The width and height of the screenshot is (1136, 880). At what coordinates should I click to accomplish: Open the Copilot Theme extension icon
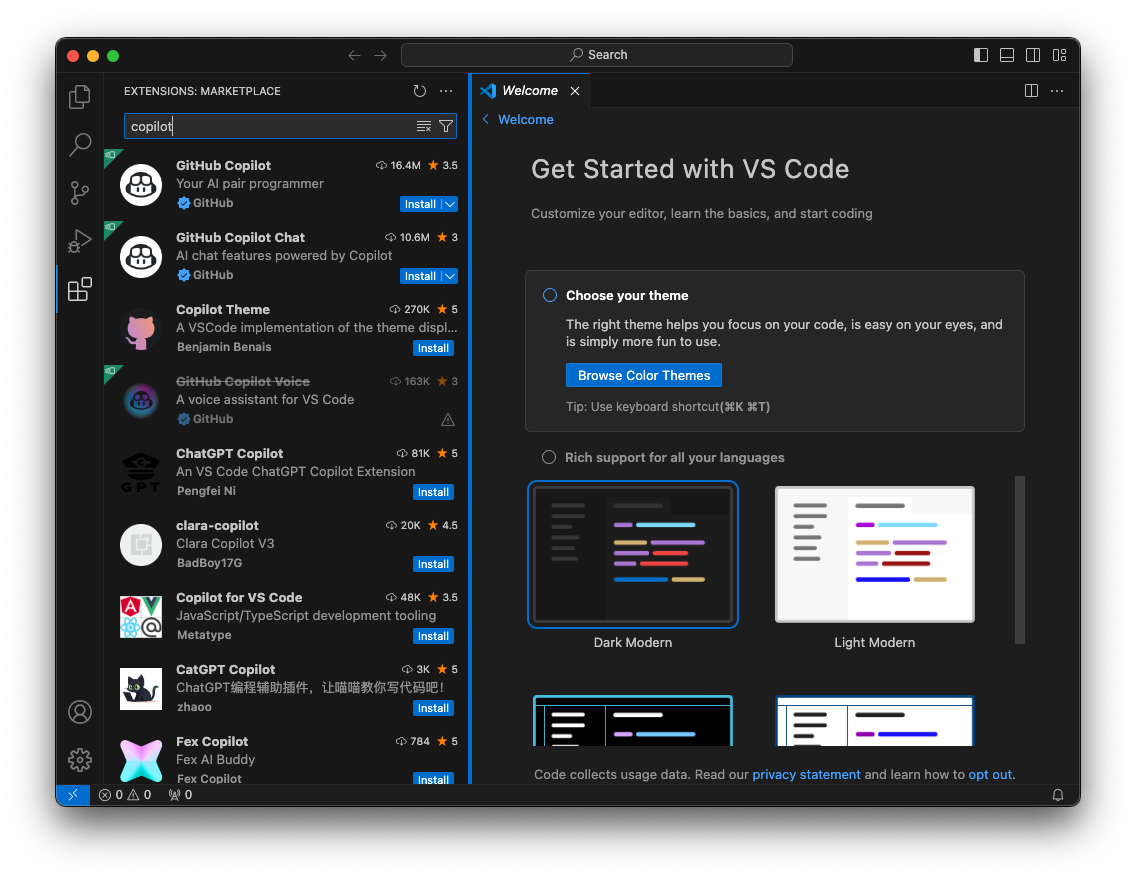[x=141, y=329]
